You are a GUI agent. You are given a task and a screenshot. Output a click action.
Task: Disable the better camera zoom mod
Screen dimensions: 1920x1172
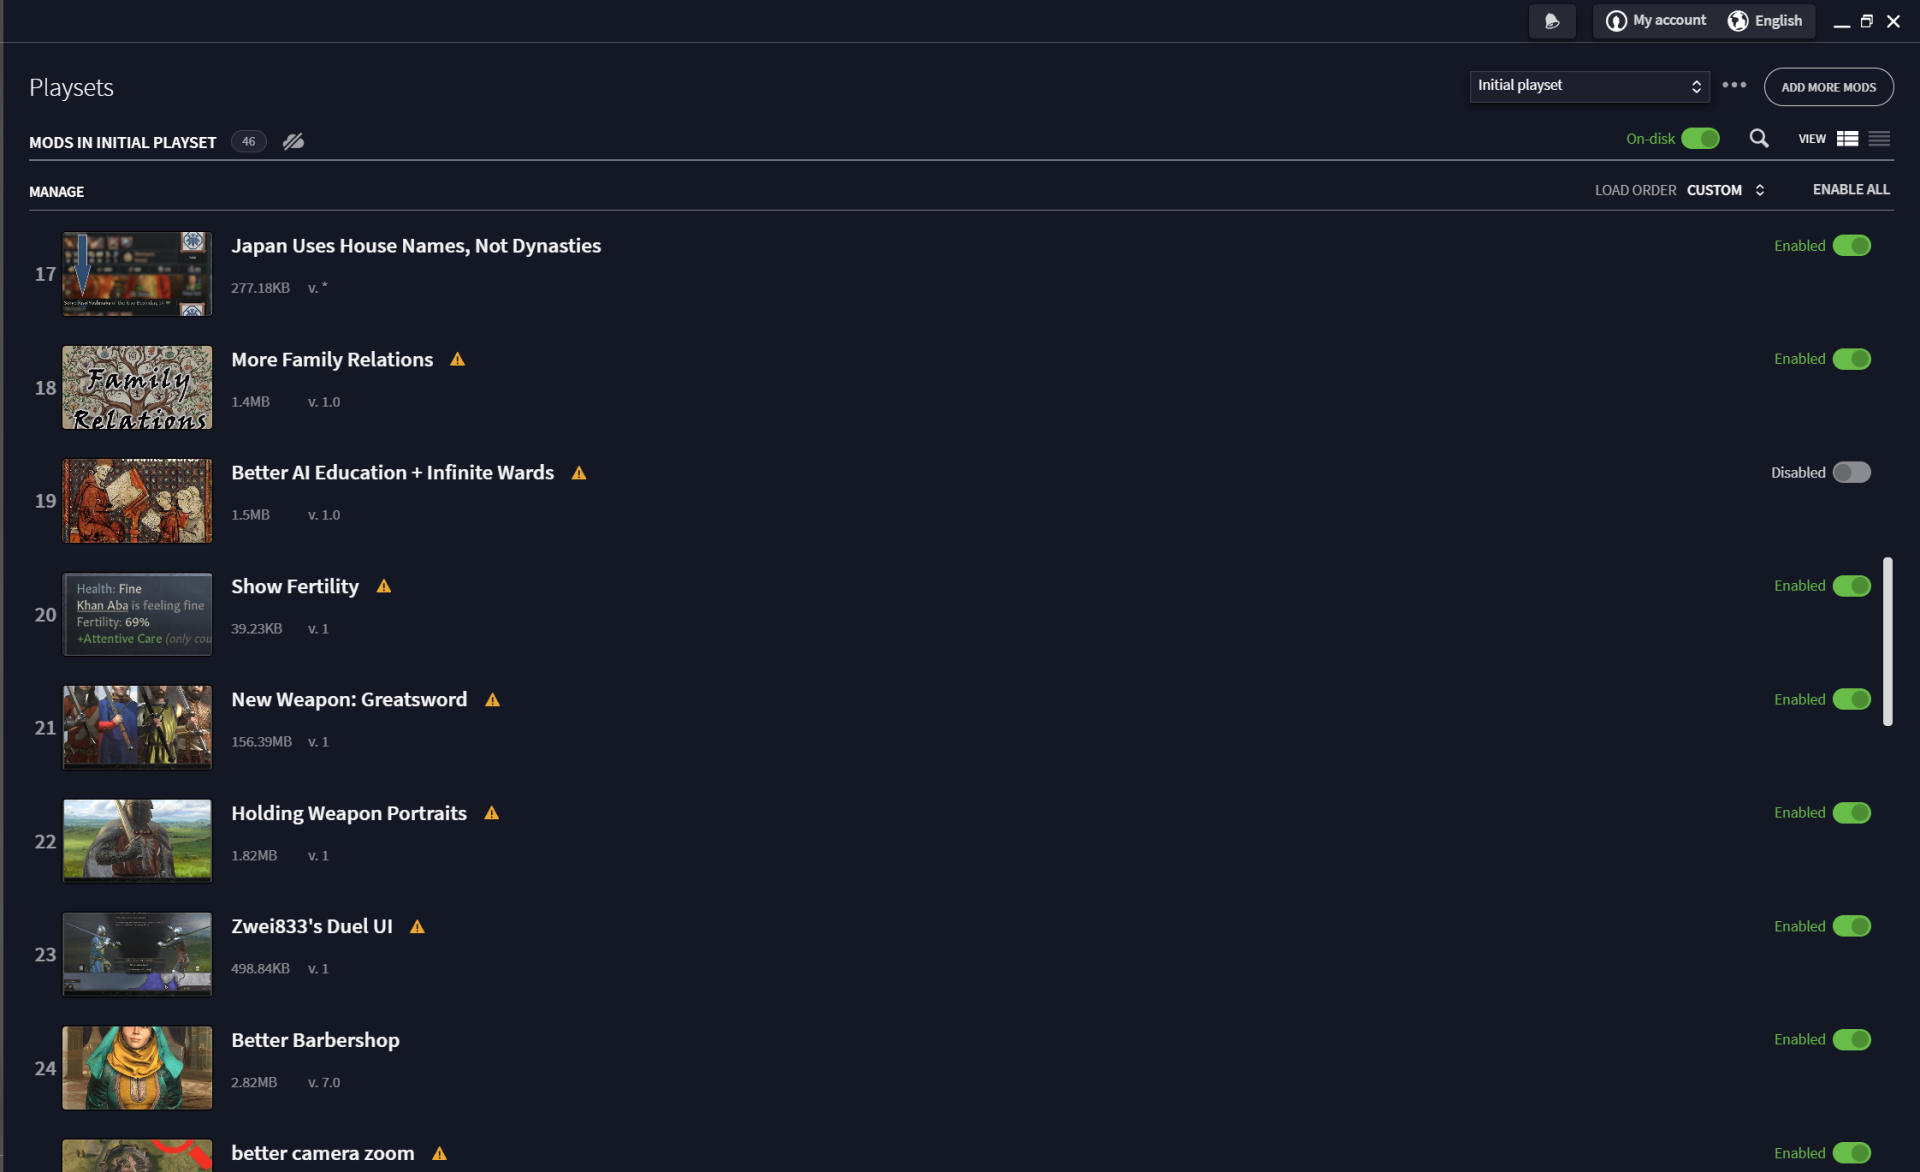coord(1851,1153)
